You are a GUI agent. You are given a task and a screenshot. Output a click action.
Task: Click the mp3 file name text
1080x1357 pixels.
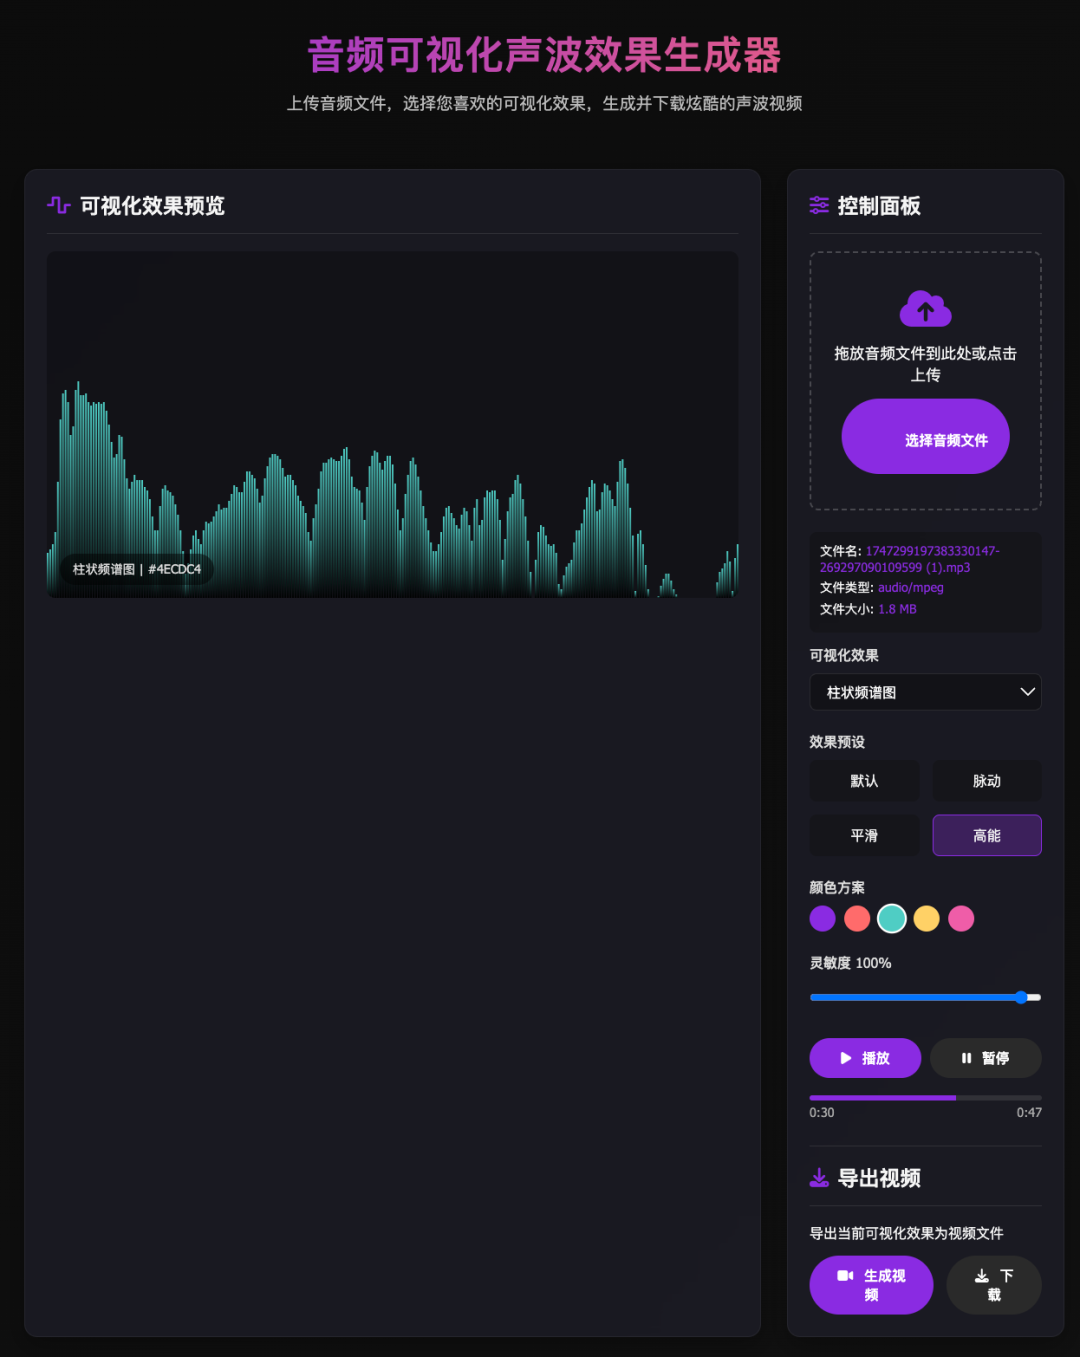click(x=910, y=559)
